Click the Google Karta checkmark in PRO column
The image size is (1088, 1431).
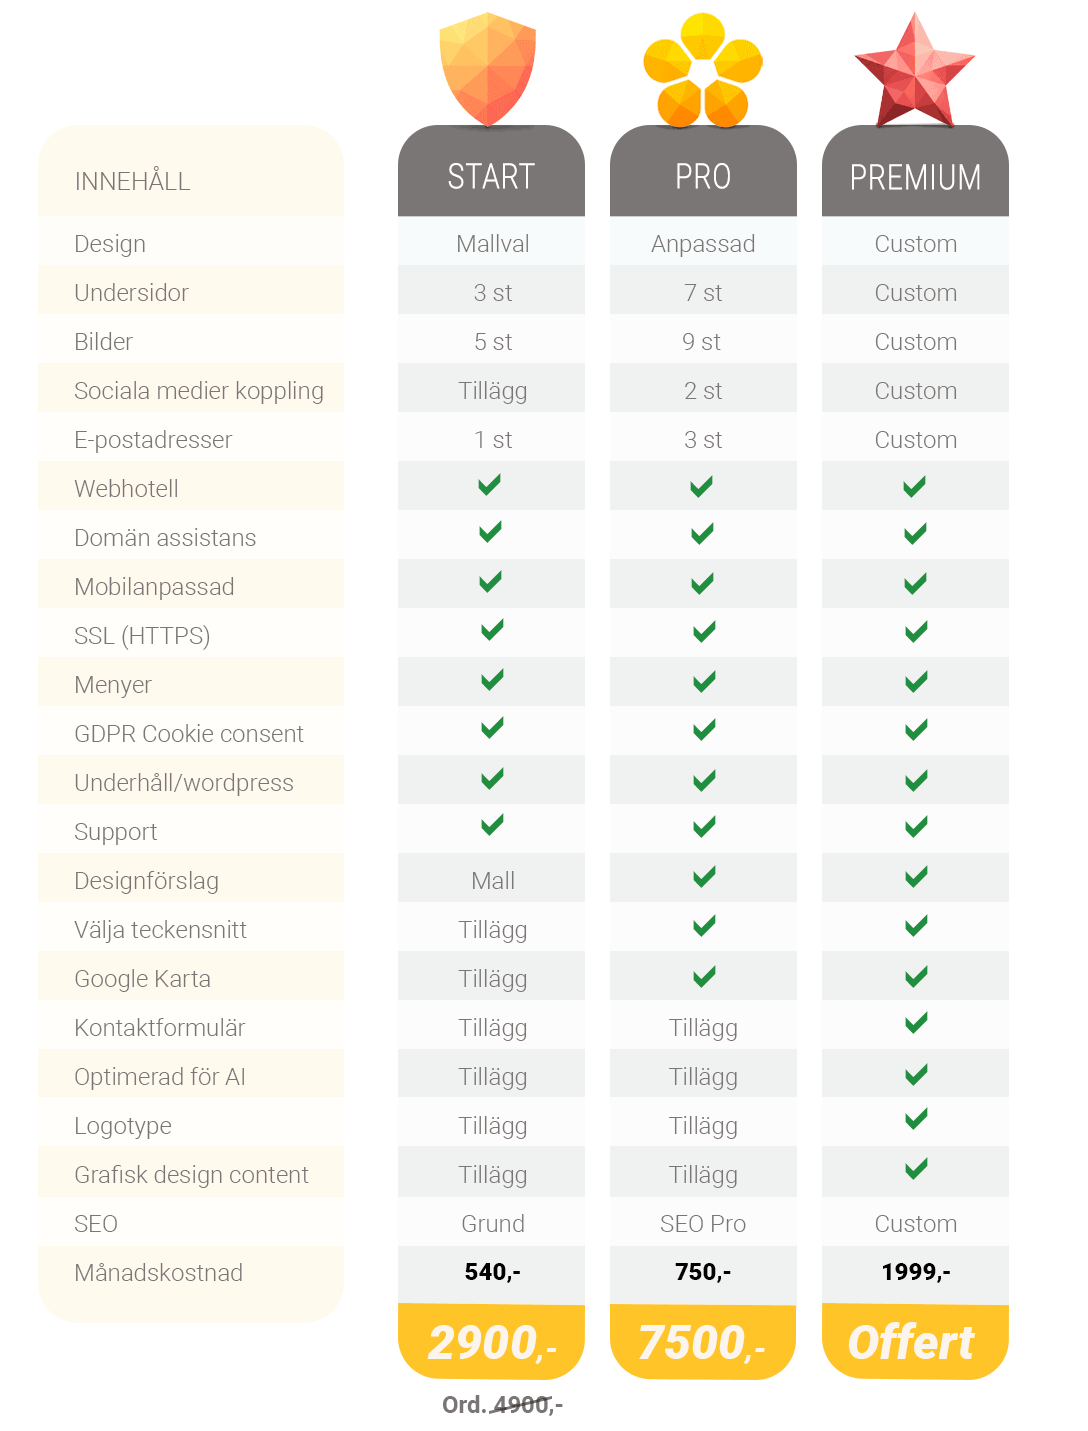click(x=704, y=976)
